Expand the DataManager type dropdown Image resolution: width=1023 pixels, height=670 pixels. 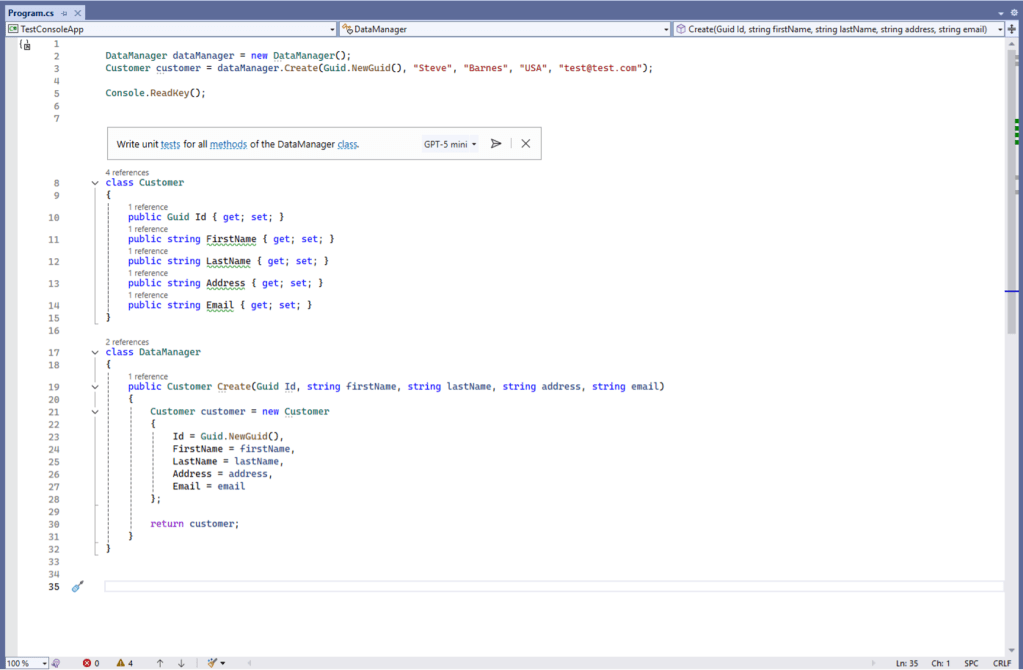coord(666,30)
